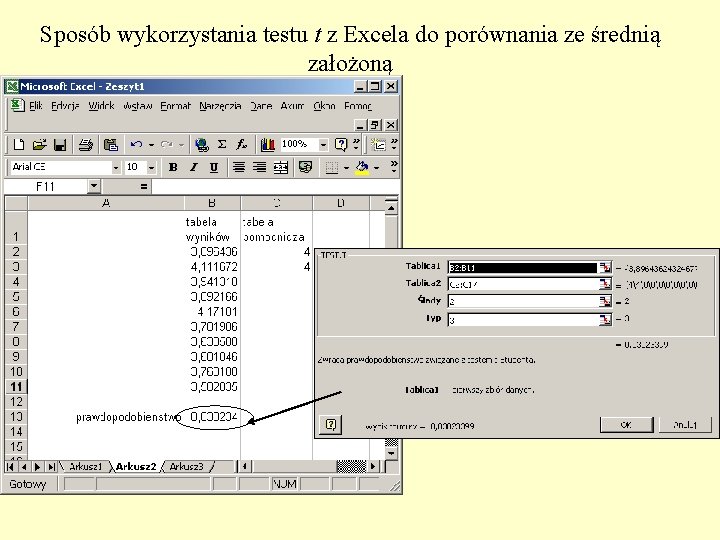Image resolution: width=720 pixels, height=540 pixels.
Task: Click Anuluj in the function dialog
Action: pos(685,425)
